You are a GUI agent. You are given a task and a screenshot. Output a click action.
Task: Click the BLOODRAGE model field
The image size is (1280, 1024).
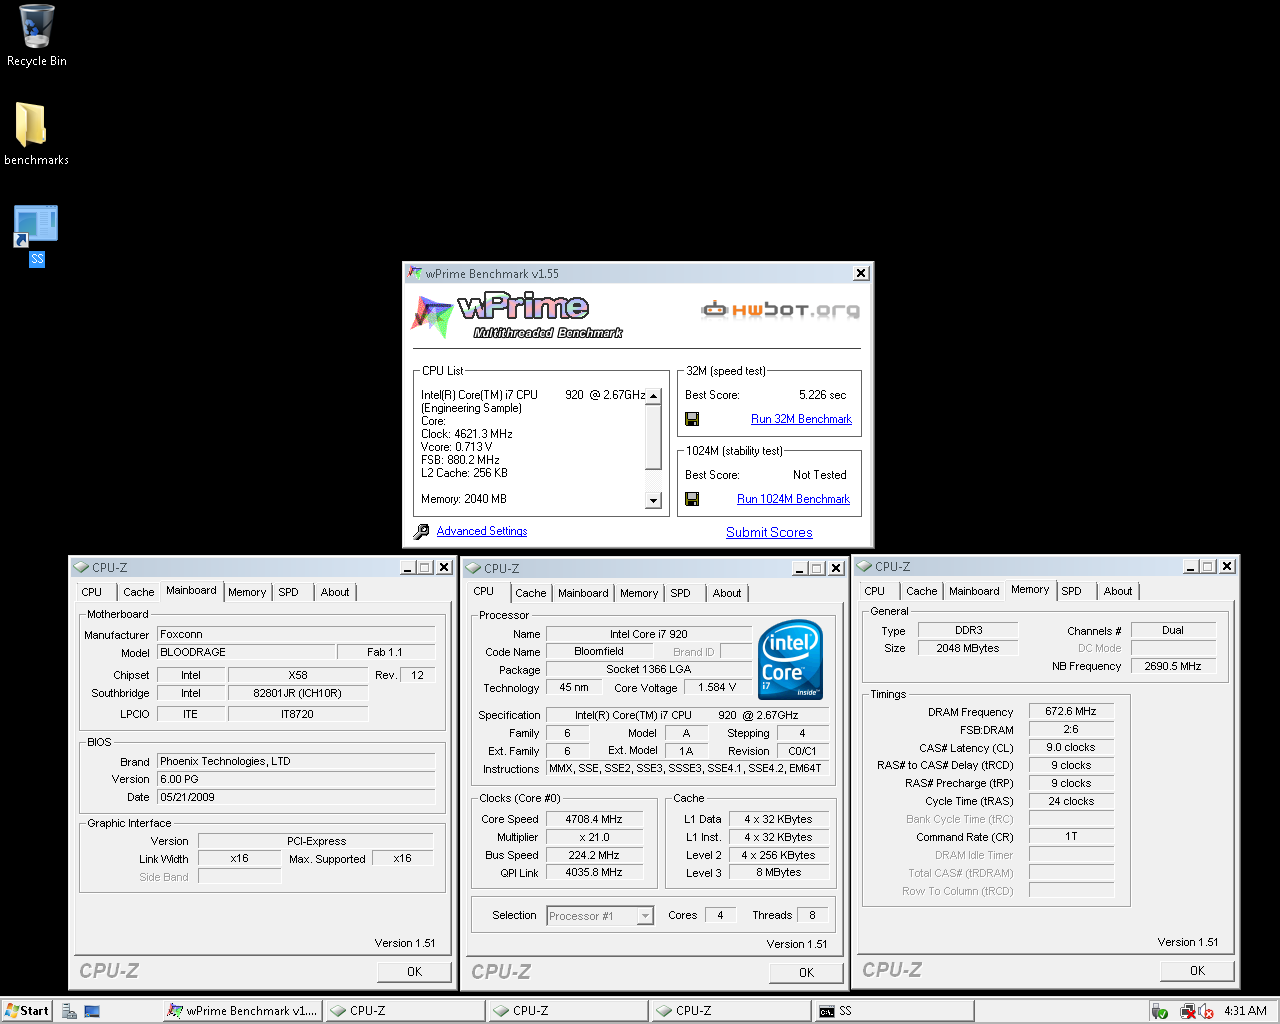point(246,652)
